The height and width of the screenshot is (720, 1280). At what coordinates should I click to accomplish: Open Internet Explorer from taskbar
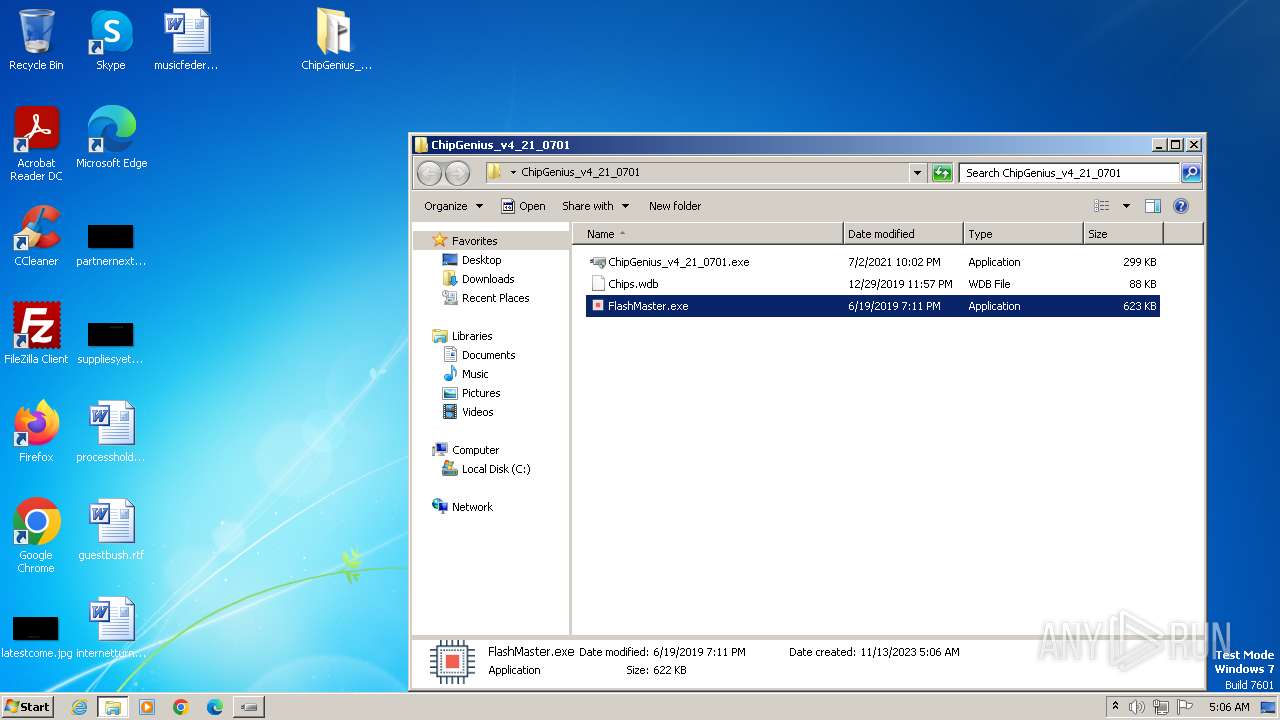click(79, 707)
